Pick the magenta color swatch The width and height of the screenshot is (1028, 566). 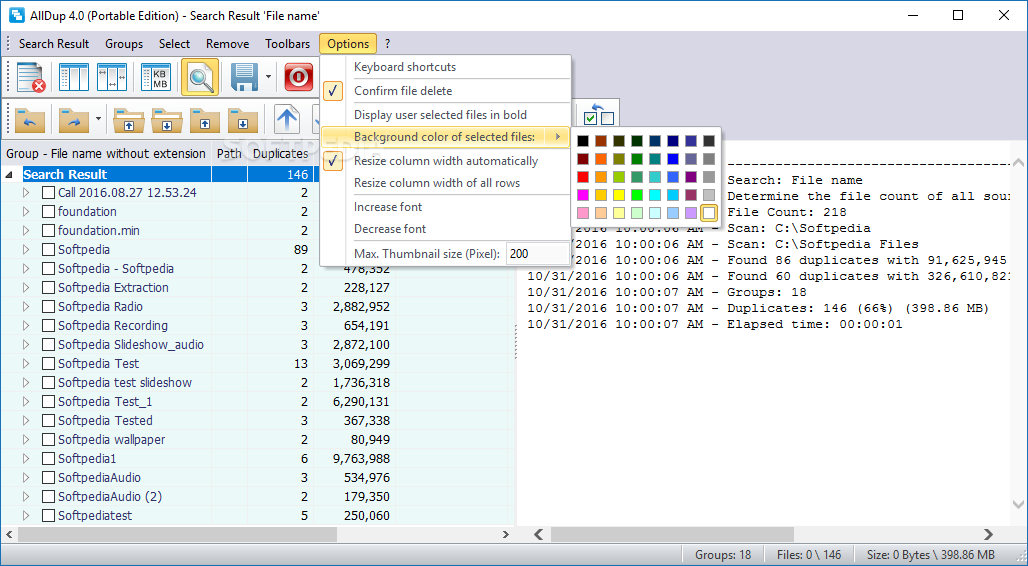point(583,195)
